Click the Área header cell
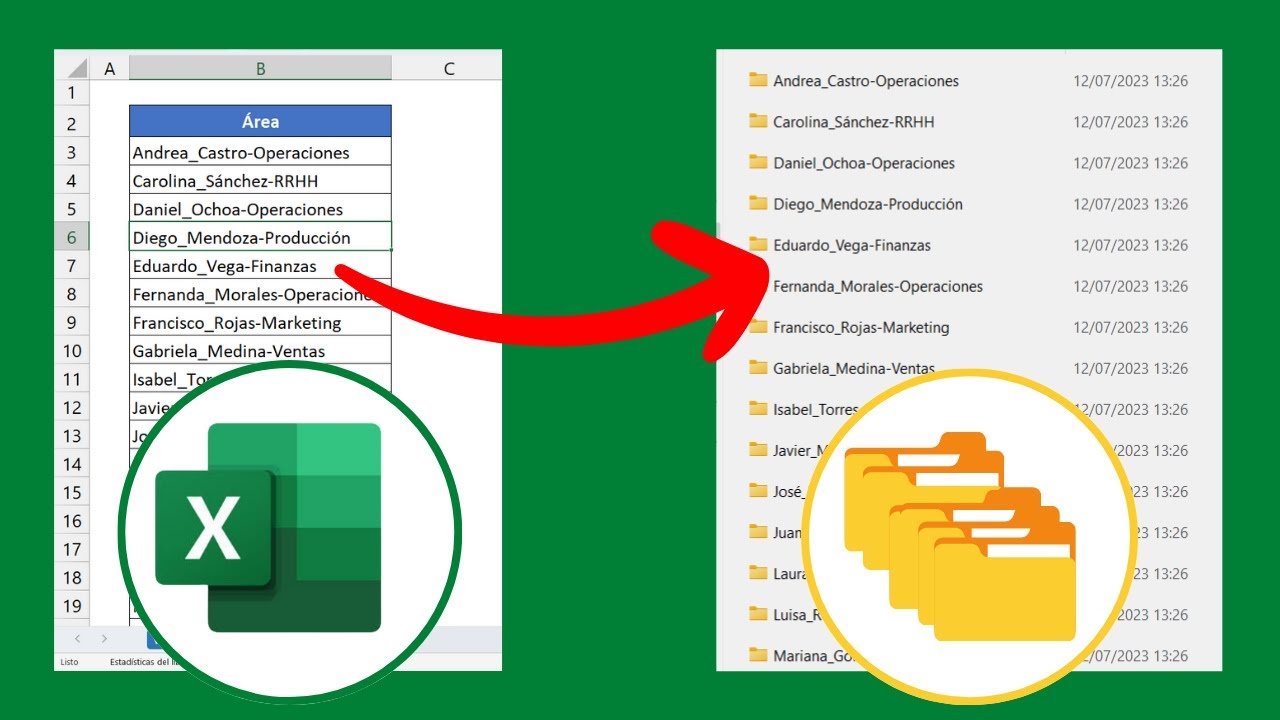Image resolution: width=1280 pixels, height=720 pixels. click(x=260, y=121)
